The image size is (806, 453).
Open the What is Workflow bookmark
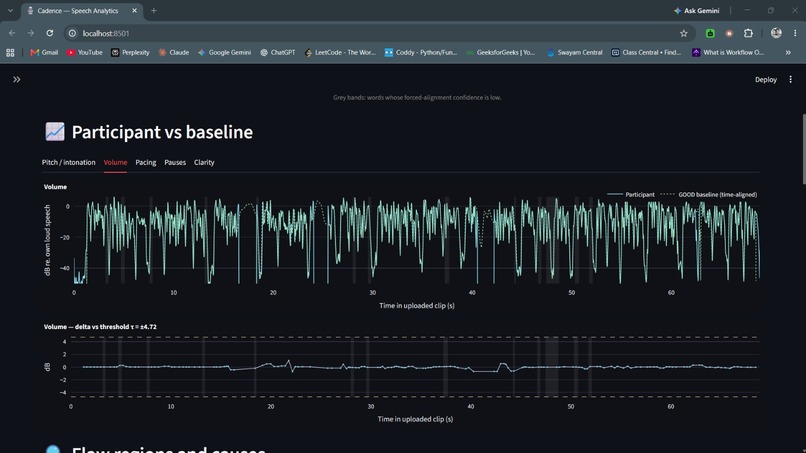pos(728,52)
